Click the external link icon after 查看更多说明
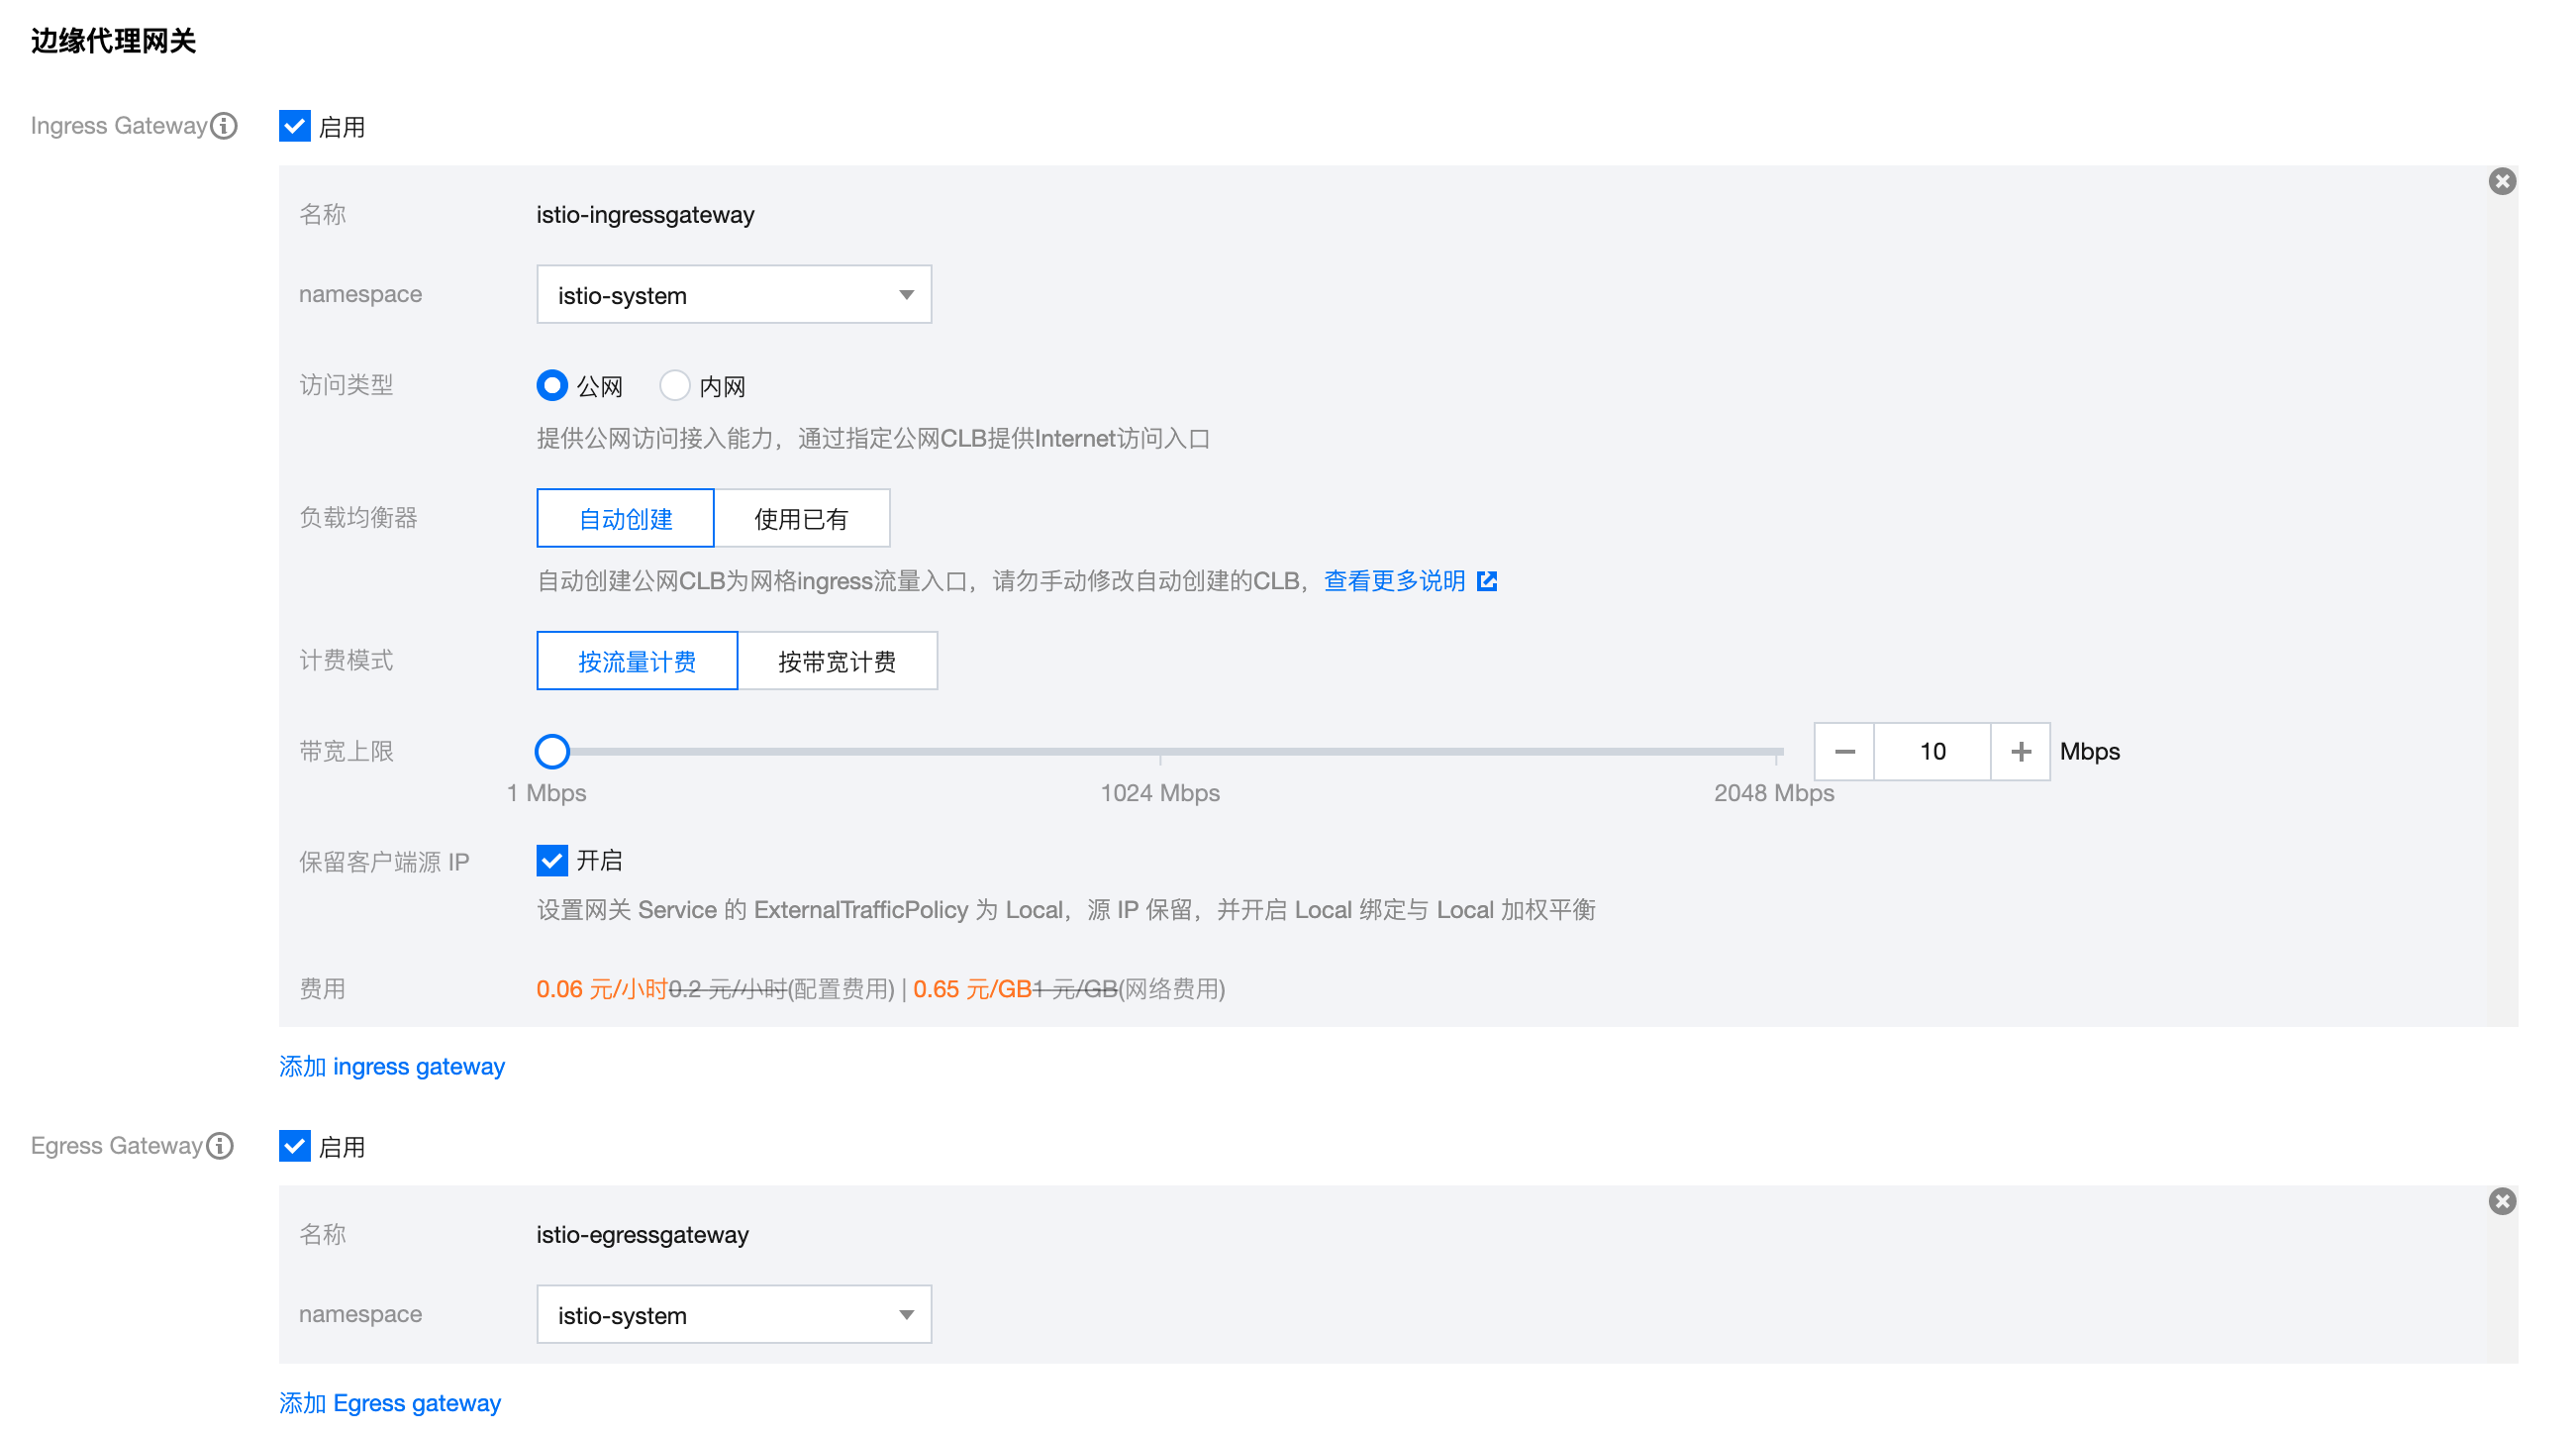 pyautogui.click(x=1488, y=582)
